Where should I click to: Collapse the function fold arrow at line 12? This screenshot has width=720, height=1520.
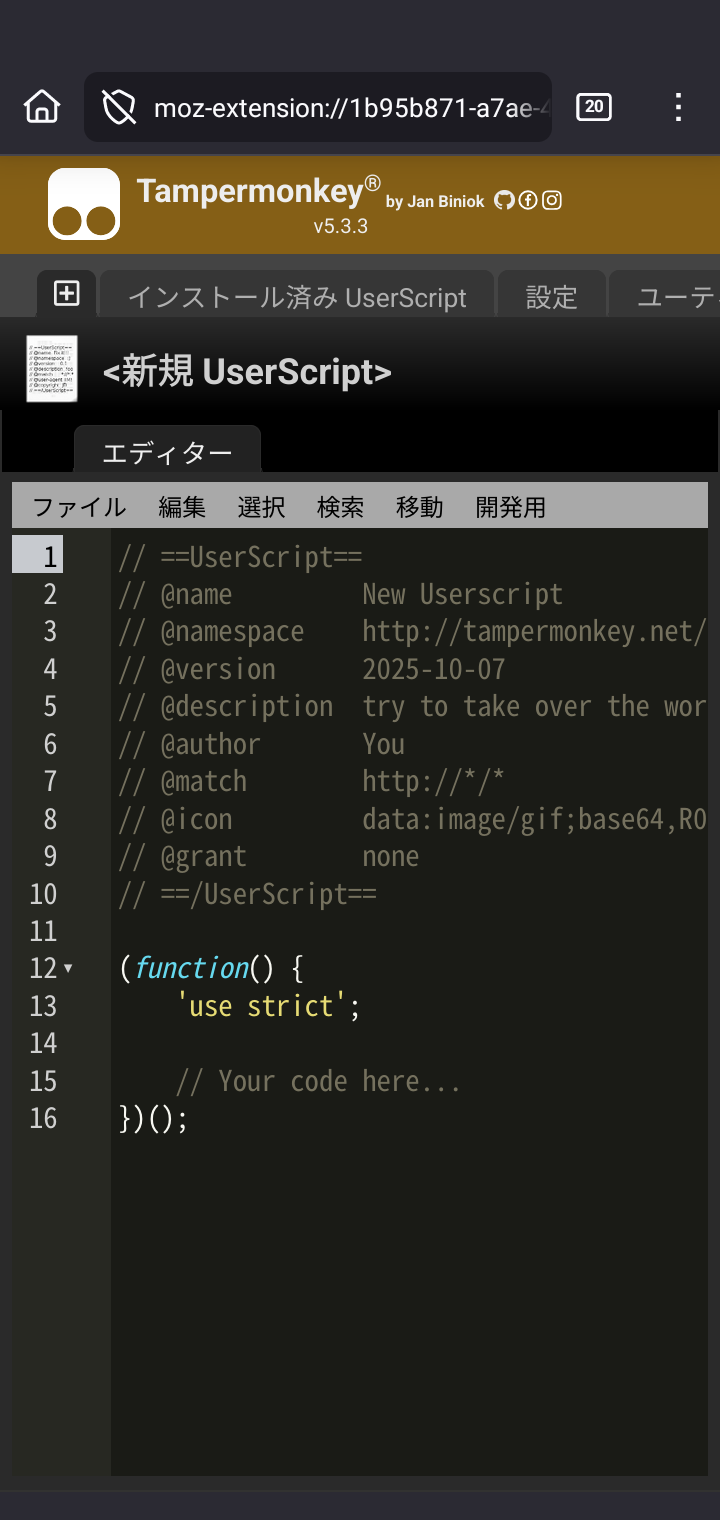[x=68, y=968]
